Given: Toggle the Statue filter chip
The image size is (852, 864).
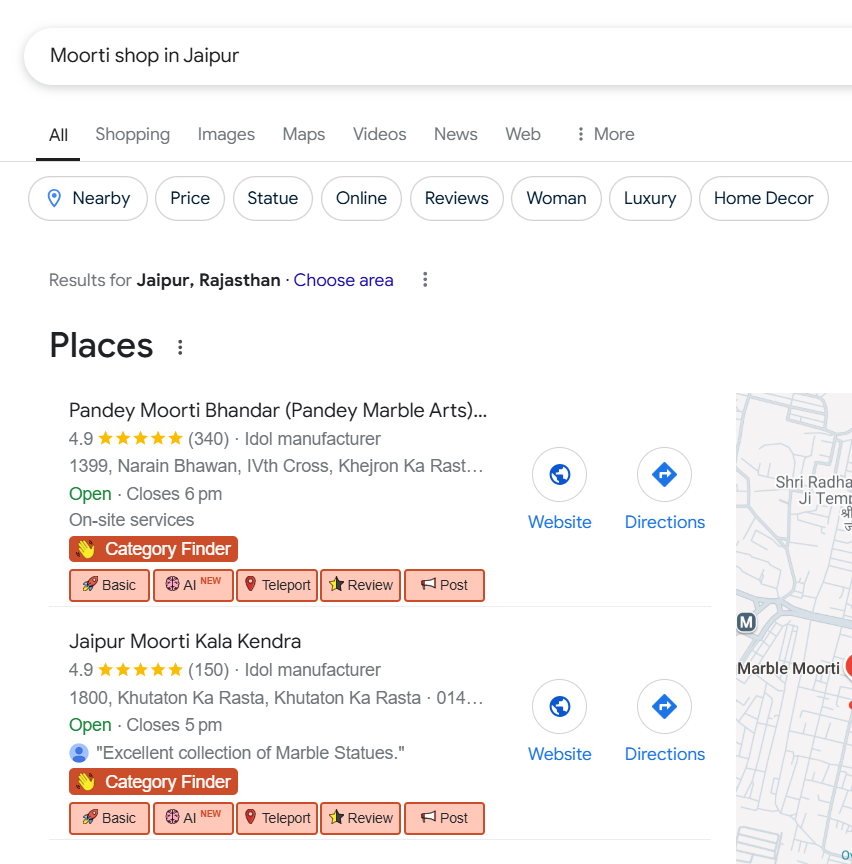Looking at the screenshot, I should tap(272, 198).
